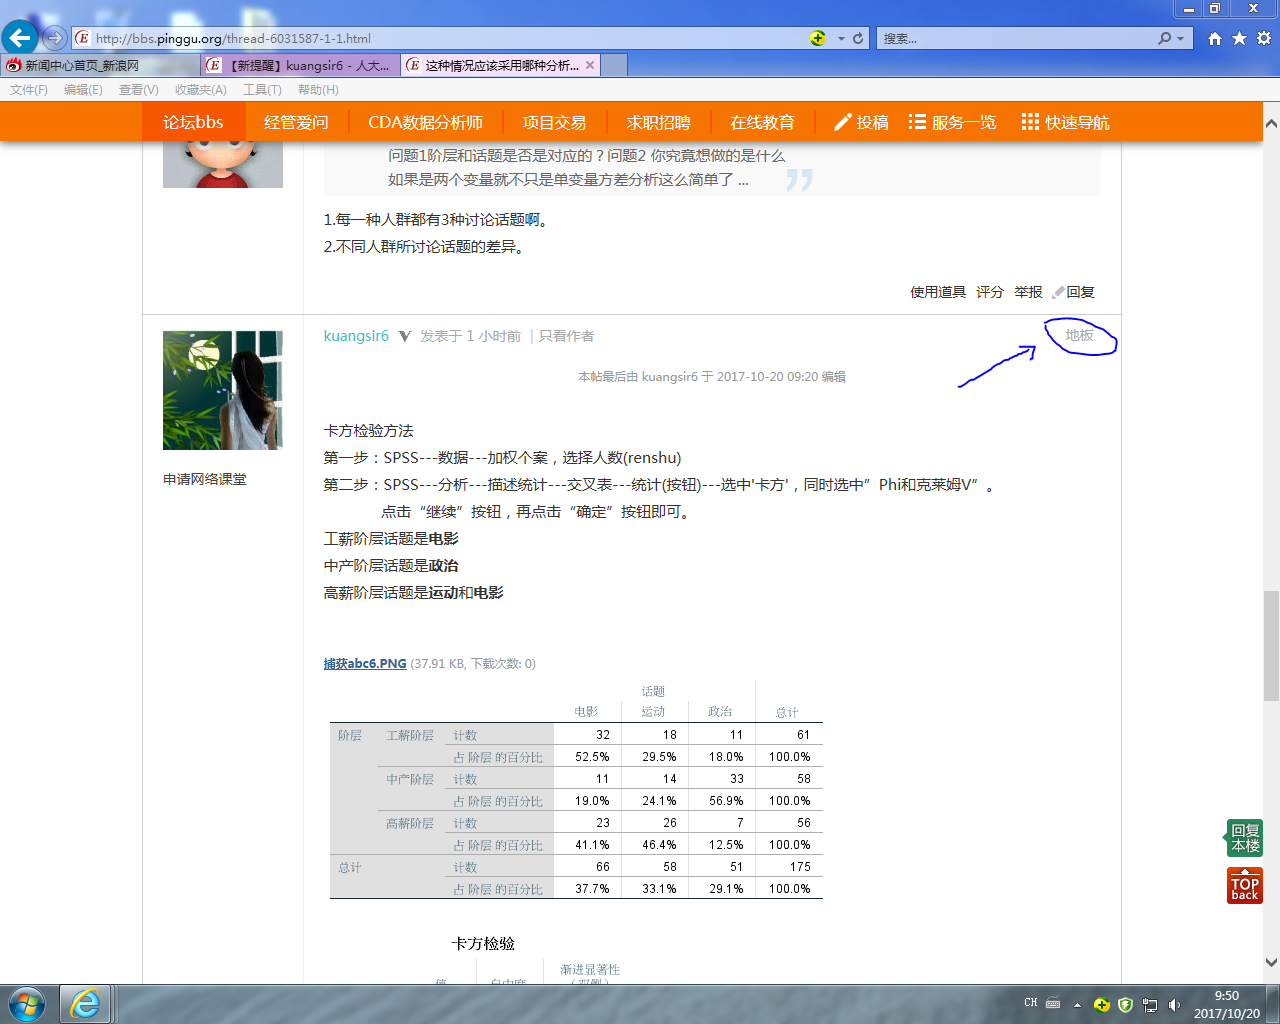
Task: Open the 收藏夹(A) menu
Action: (x=200, y=89)
